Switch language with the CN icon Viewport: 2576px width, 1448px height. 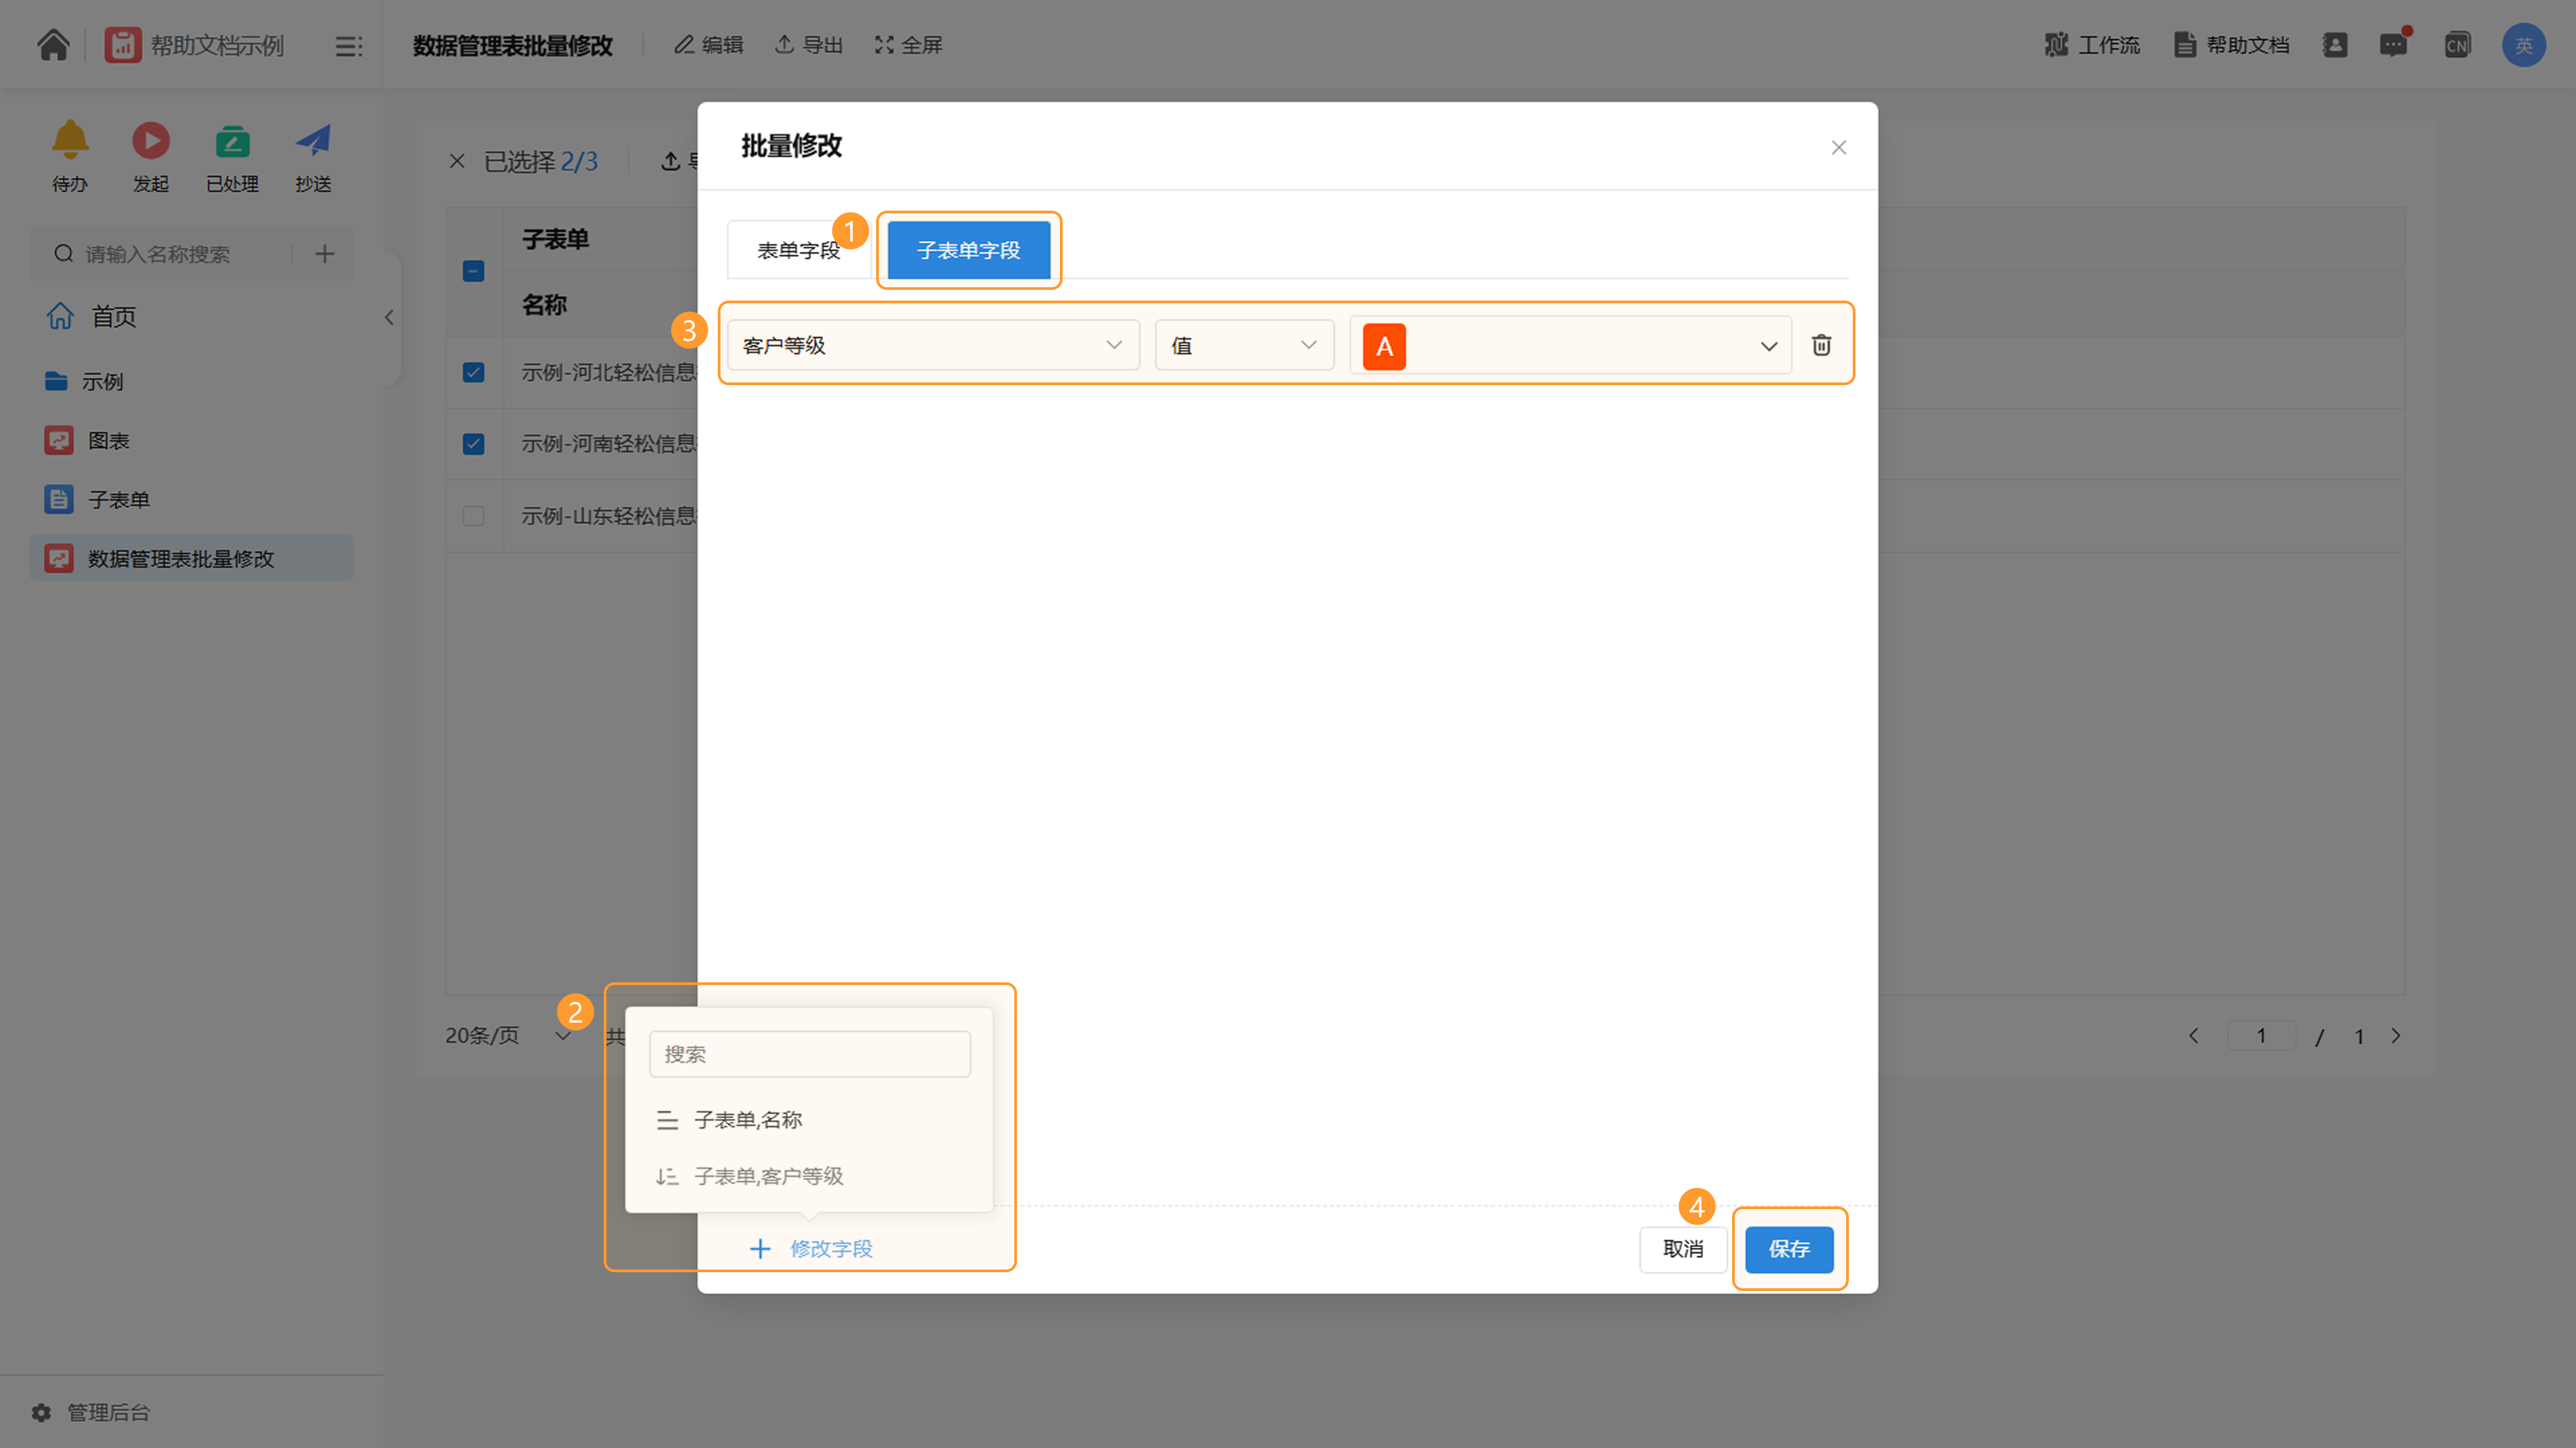coord(2457,45)
